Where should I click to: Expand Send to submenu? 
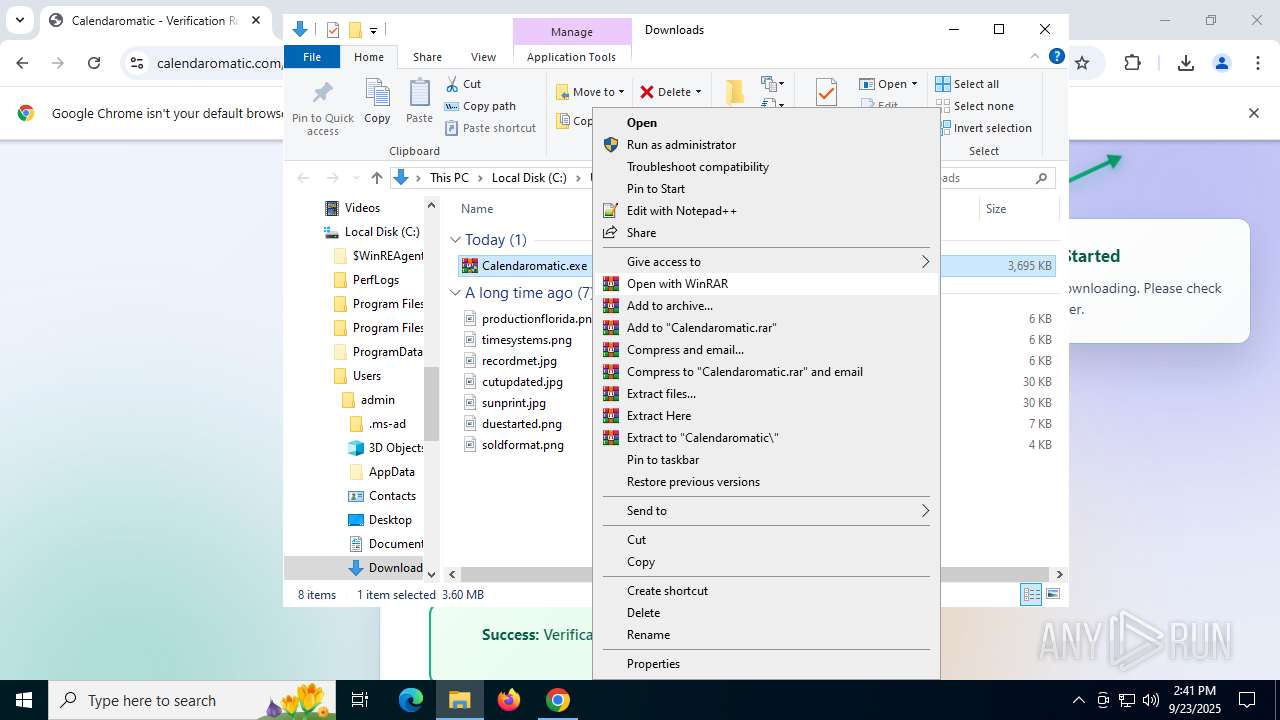pos(766,511)
